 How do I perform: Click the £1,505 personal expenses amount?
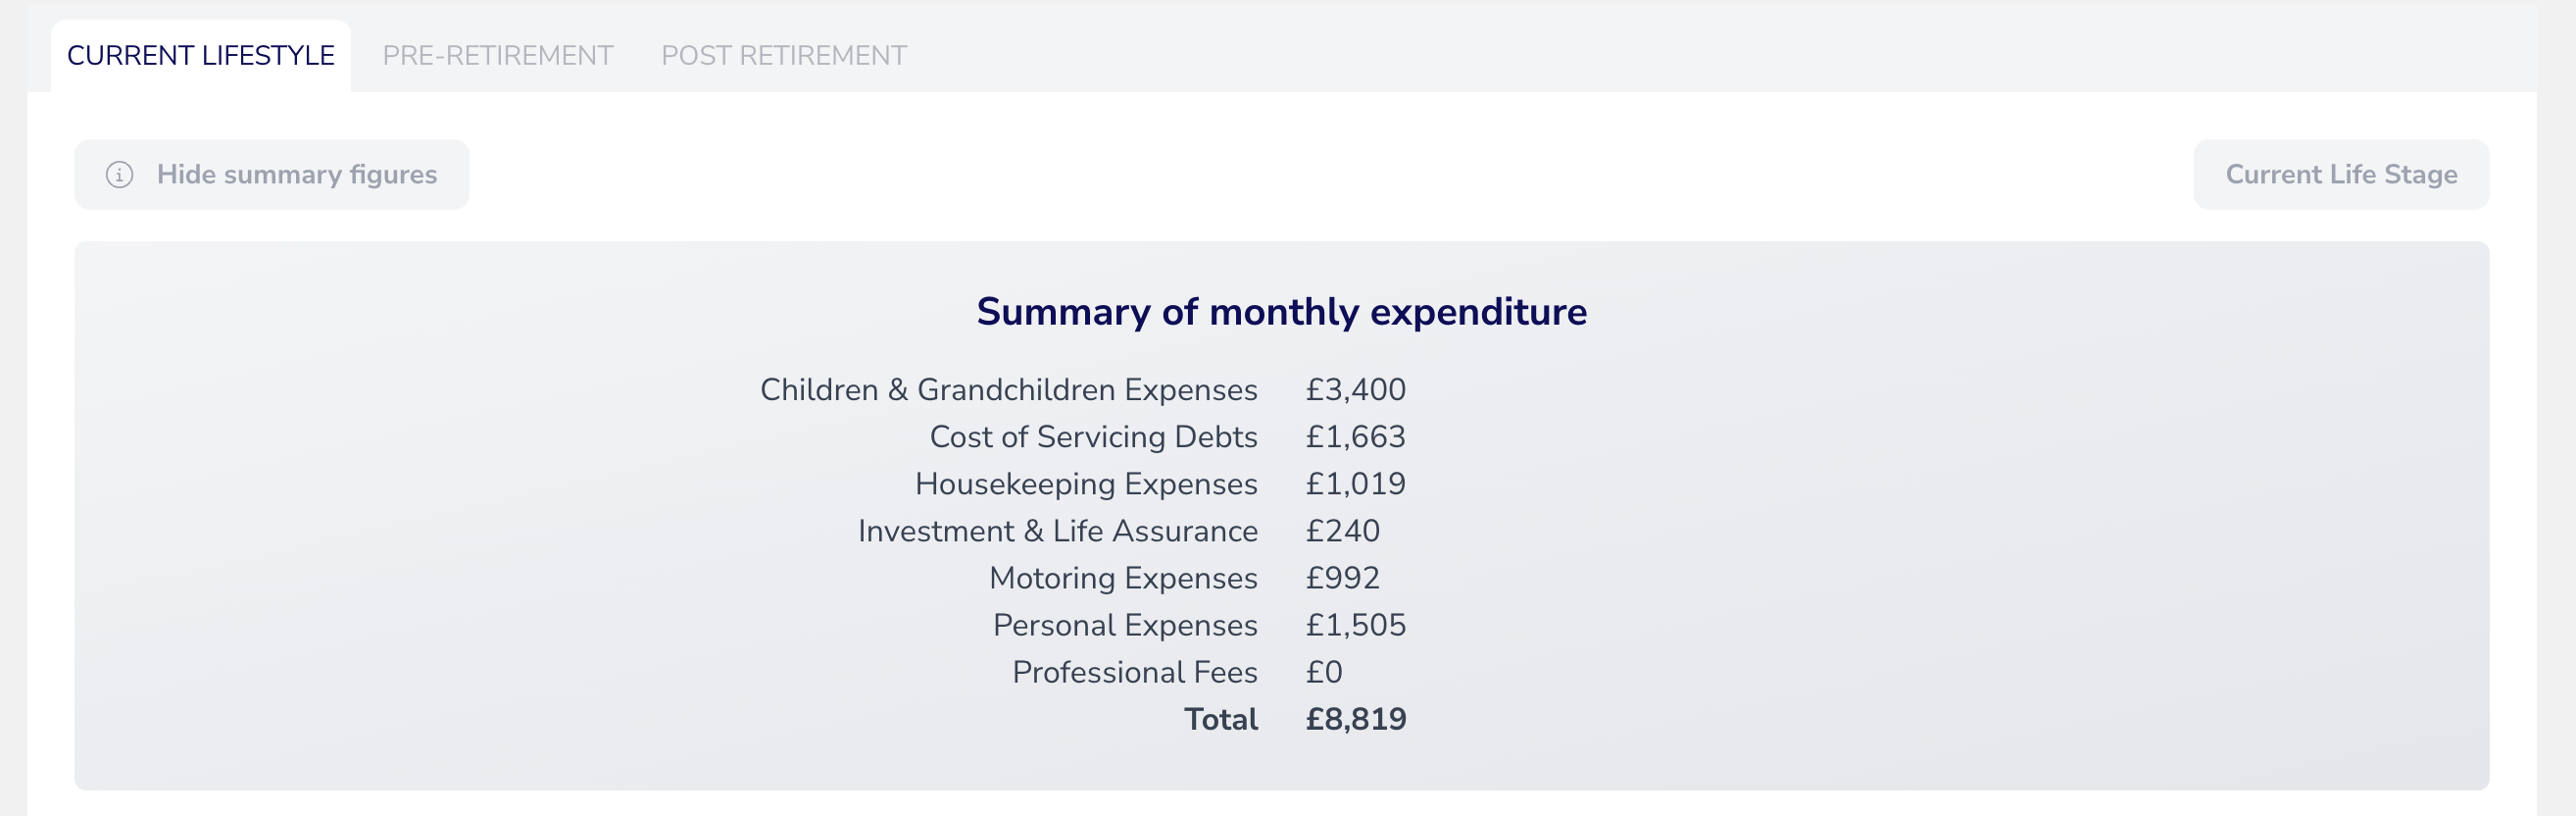[x=1355, y=625]
